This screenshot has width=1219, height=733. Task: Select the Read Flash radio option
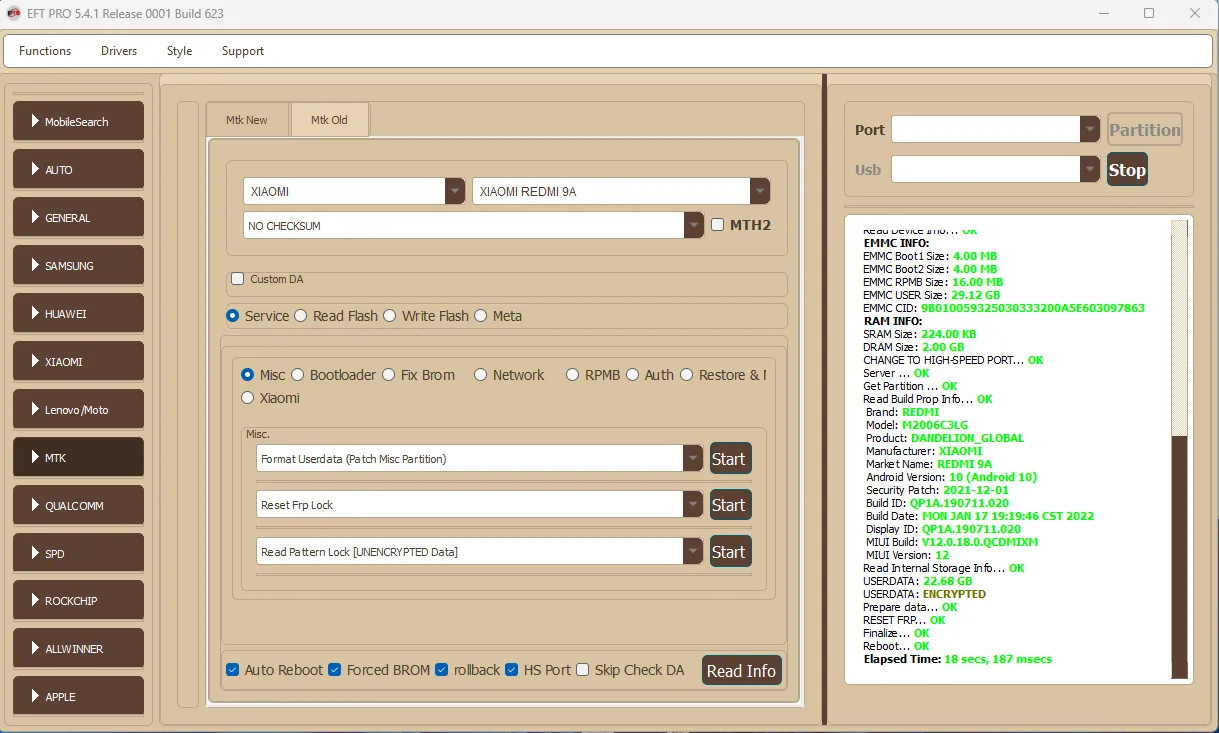(x=301, y=316)
